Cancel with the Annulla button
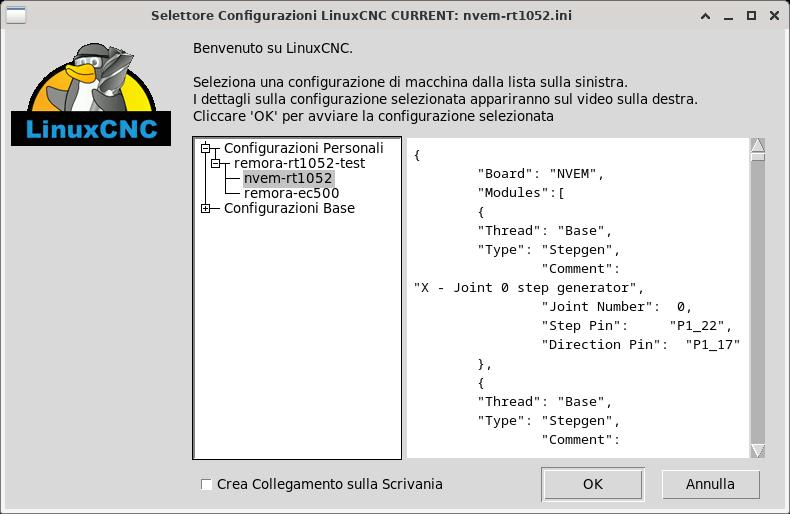The height and width of the screenshot is (514, 790). pos(710,484)
